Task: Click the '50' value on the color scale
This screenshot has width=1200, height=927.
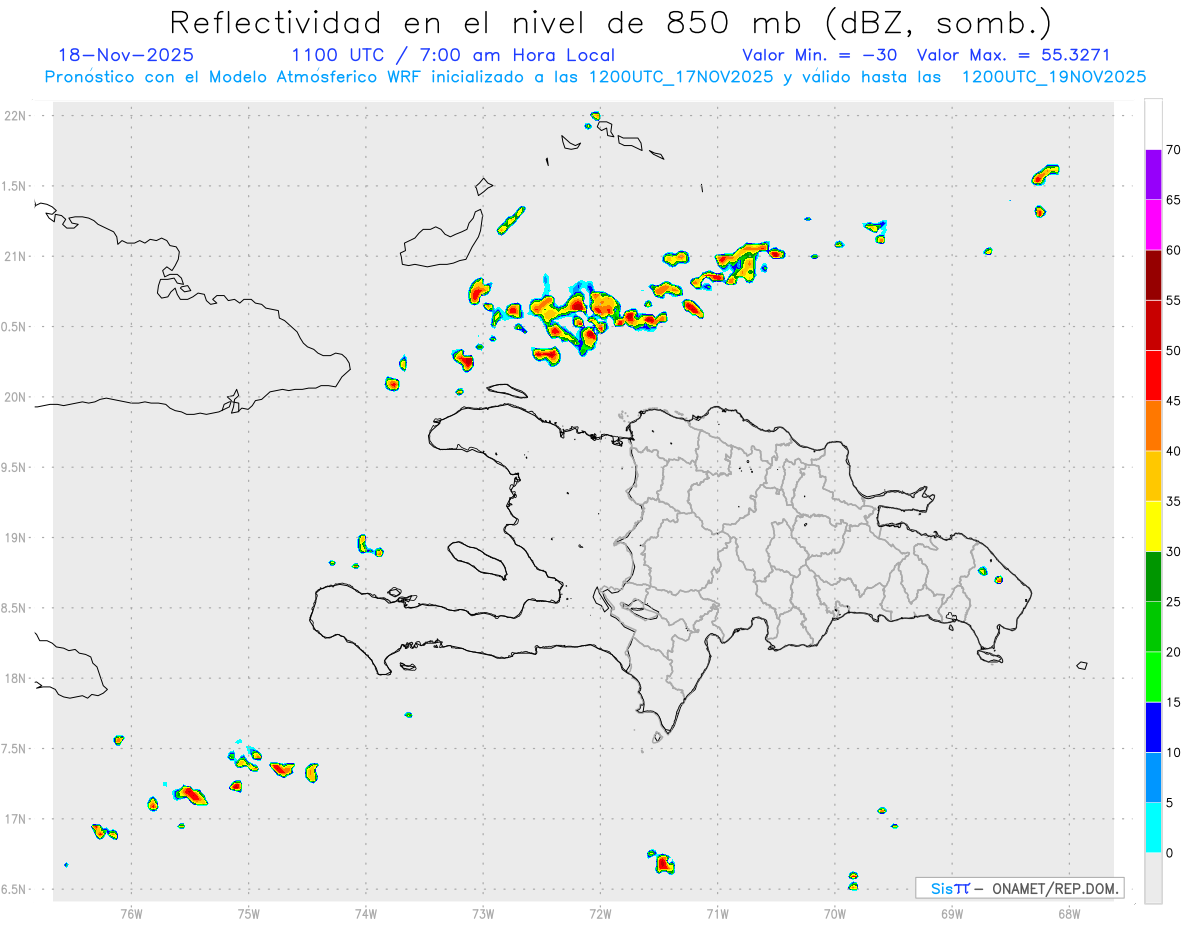Action: point(1174,351)
